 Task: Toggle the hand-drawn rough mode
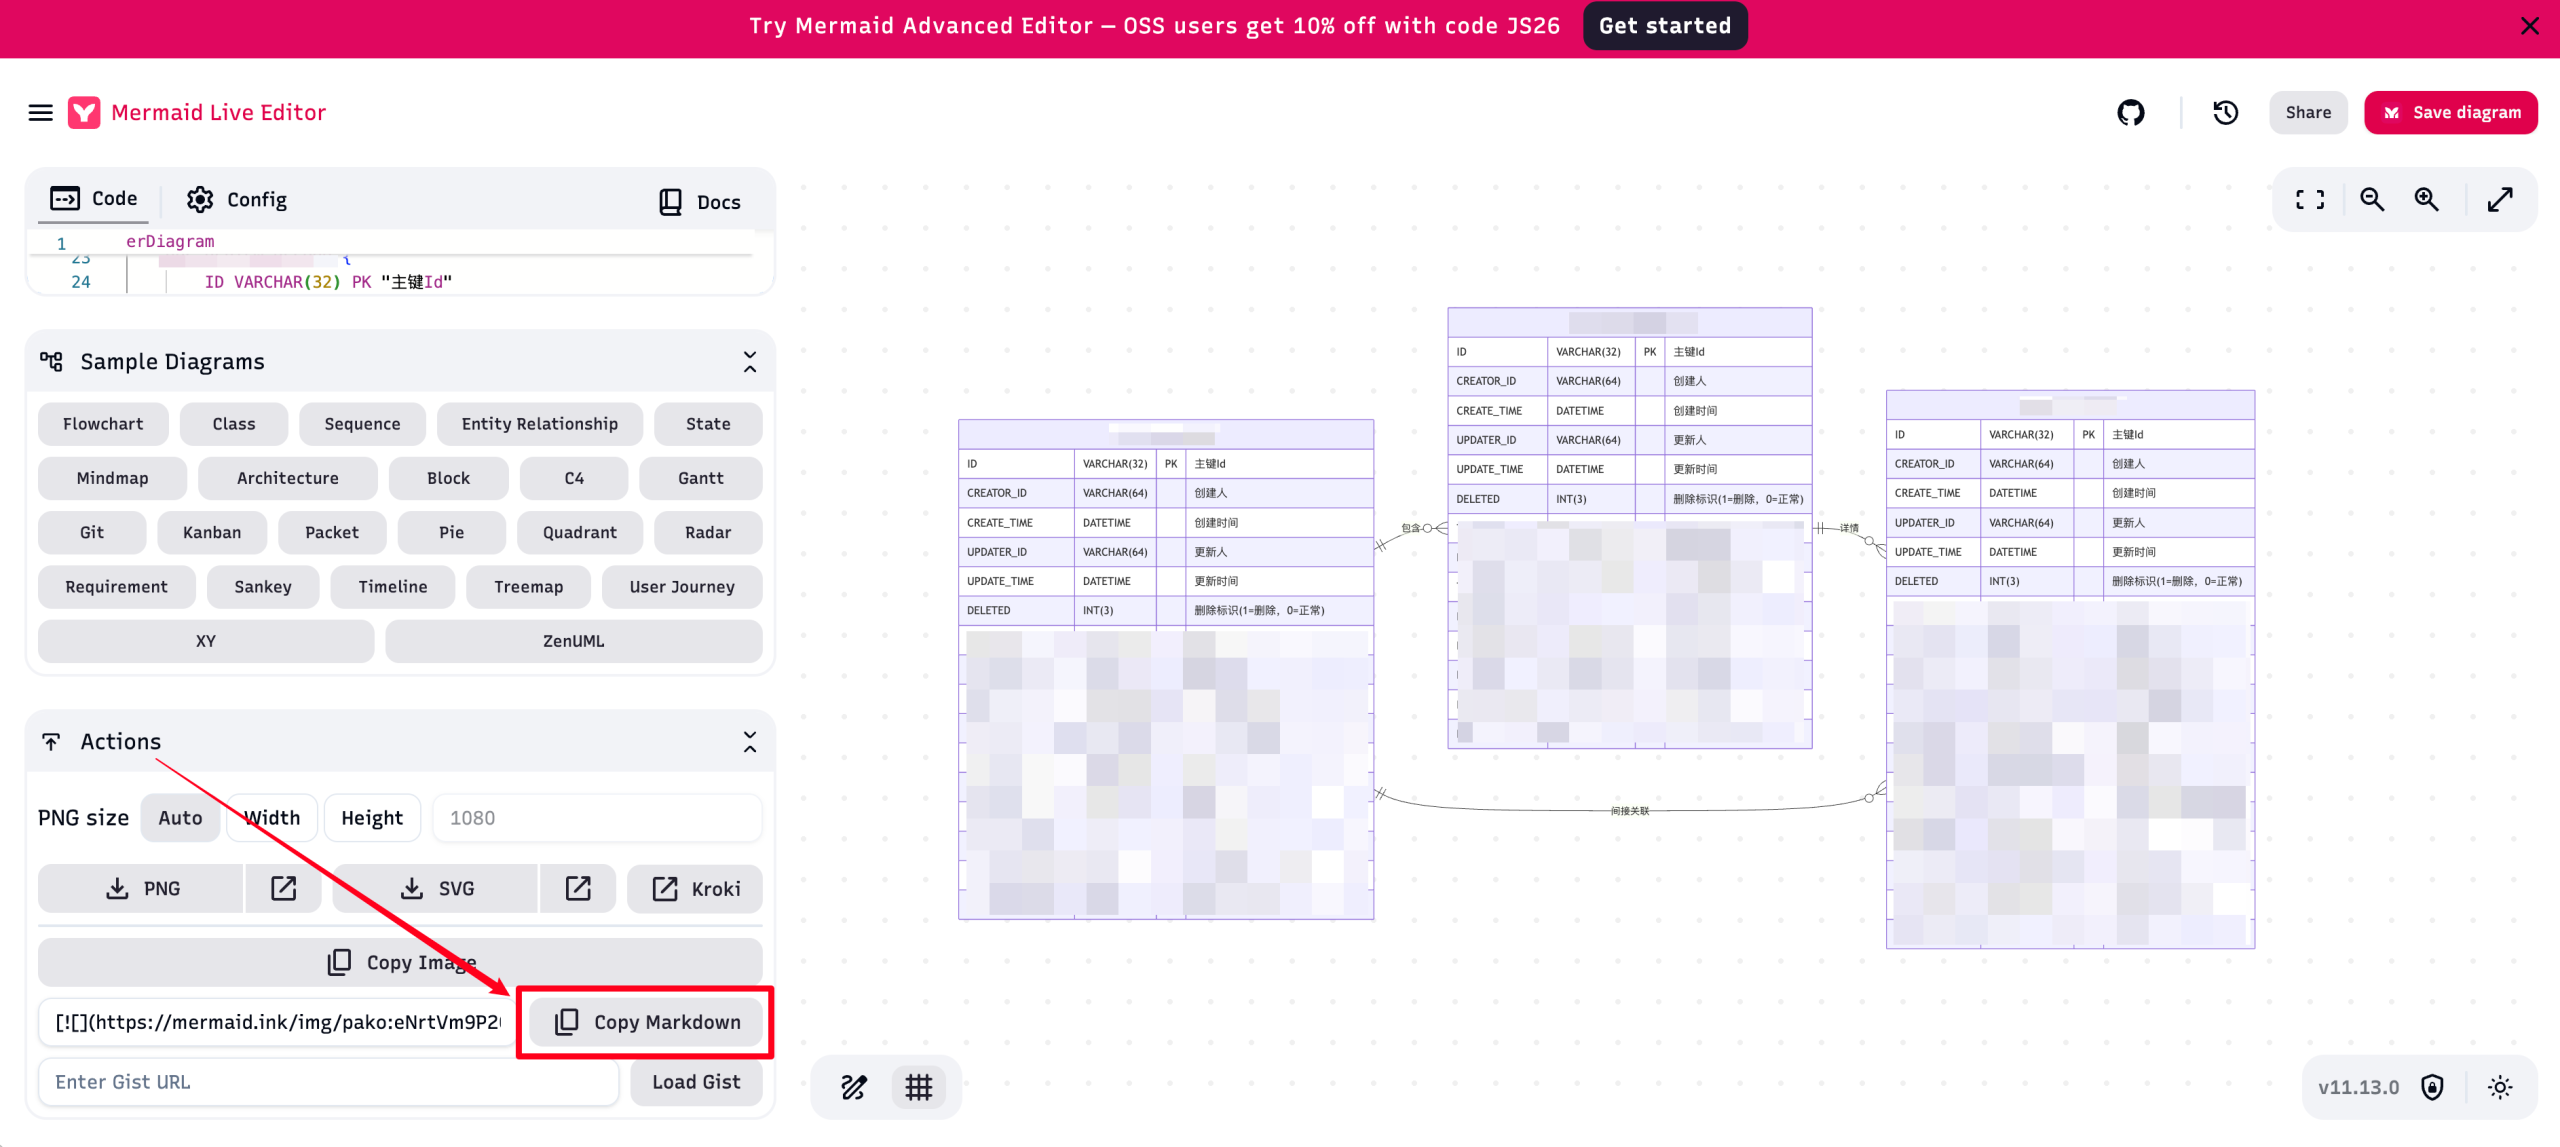[x=853, y=1087]
